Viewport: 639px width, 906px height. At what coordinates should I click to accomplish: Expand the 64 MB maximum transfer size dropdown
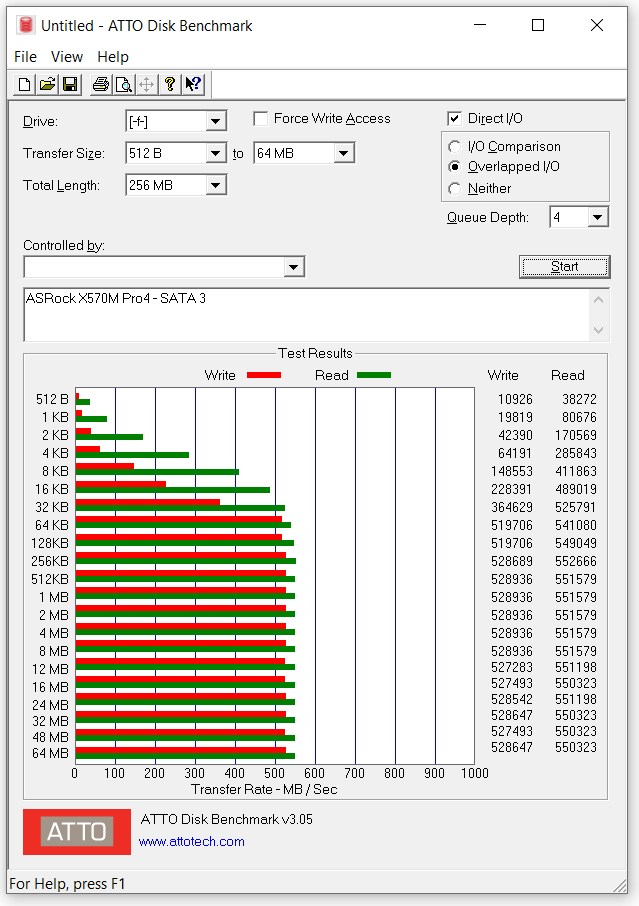click(344, 154)
